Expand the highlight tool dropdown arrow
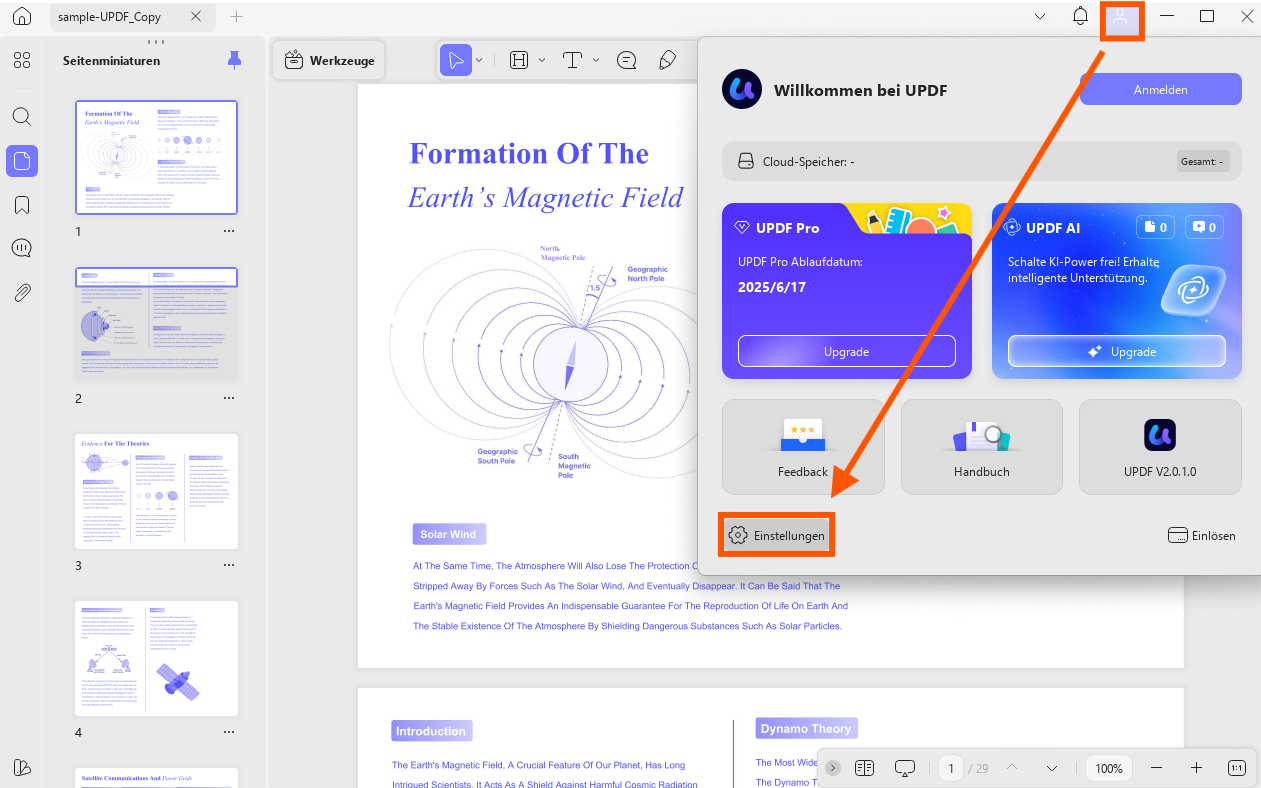Viewport: 1261px width, 788px height. coord(542,60)
